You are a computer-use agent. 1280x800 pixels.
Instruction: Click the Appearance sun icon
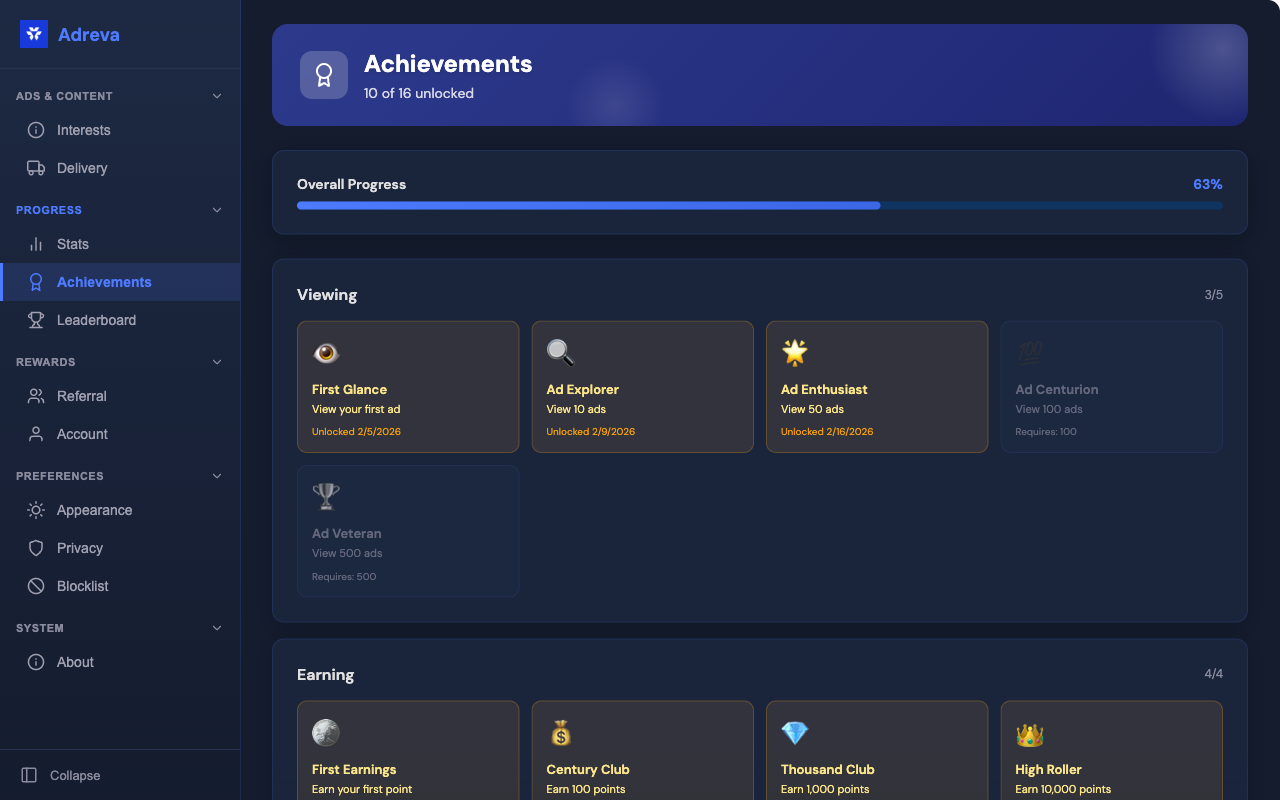[x=36, y=510]
